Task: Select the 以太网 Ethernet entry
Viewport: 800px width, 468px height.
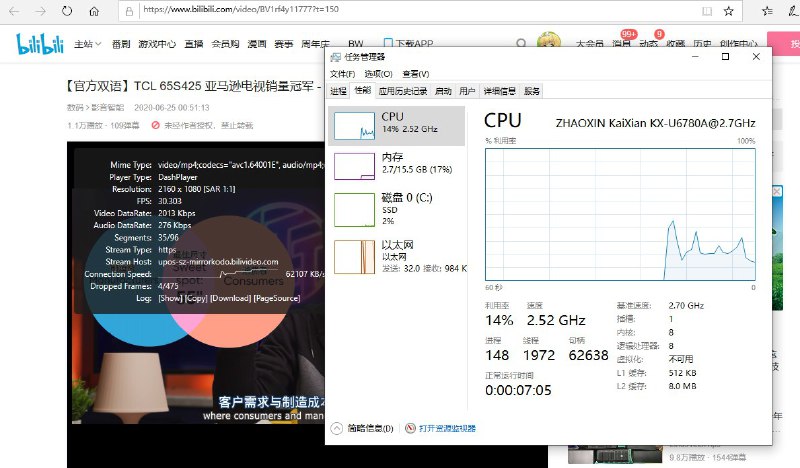Action: [x=396, y=257]
